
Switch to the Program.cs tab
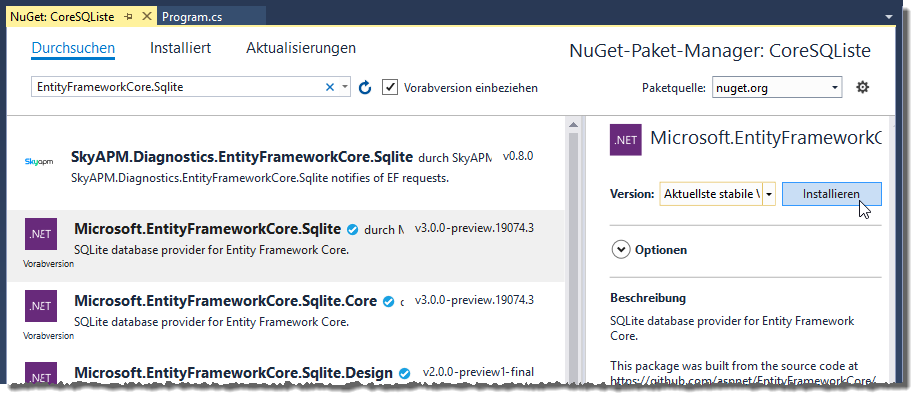[192, 17]
